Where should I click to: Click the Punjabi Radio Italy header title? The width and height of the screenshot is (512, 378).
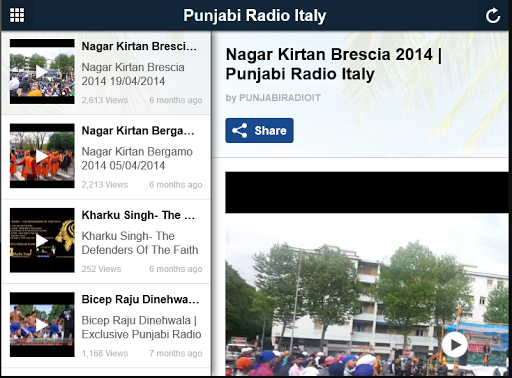pyautogui.click(x=255, y=16)
